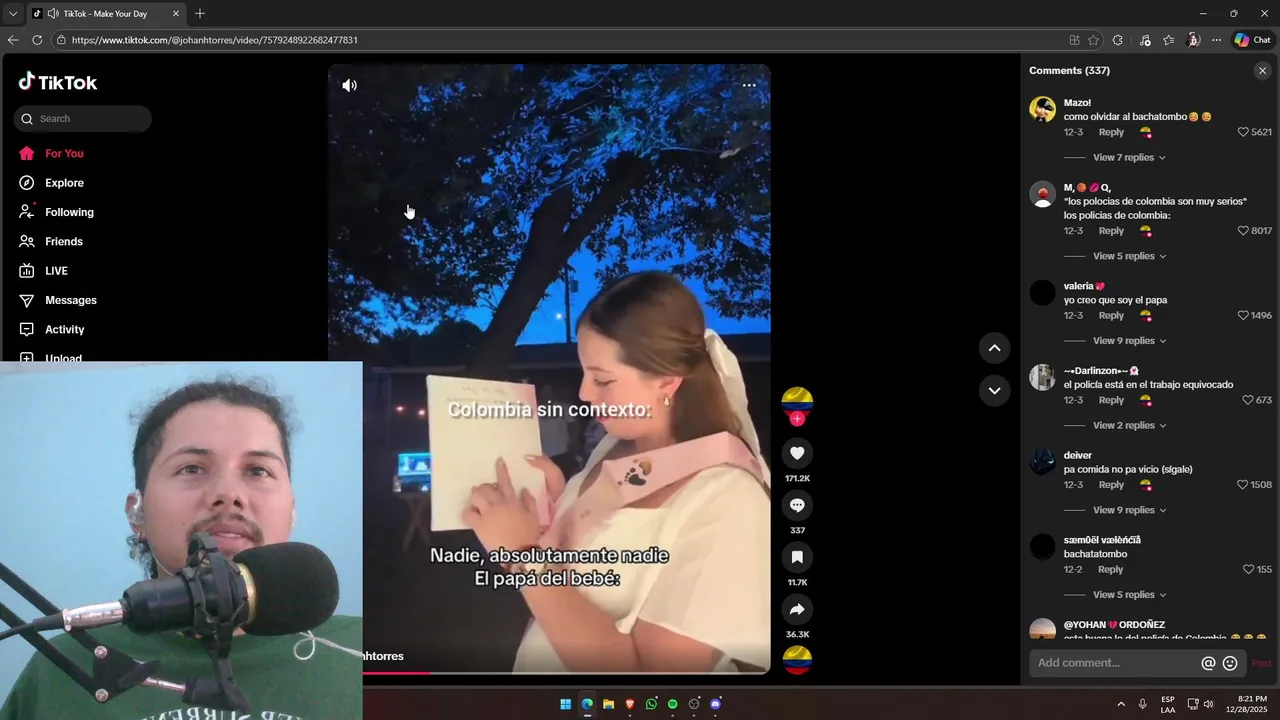Refresh the page in the browser
Viewport: 1280px width, 720px height.
37,40
